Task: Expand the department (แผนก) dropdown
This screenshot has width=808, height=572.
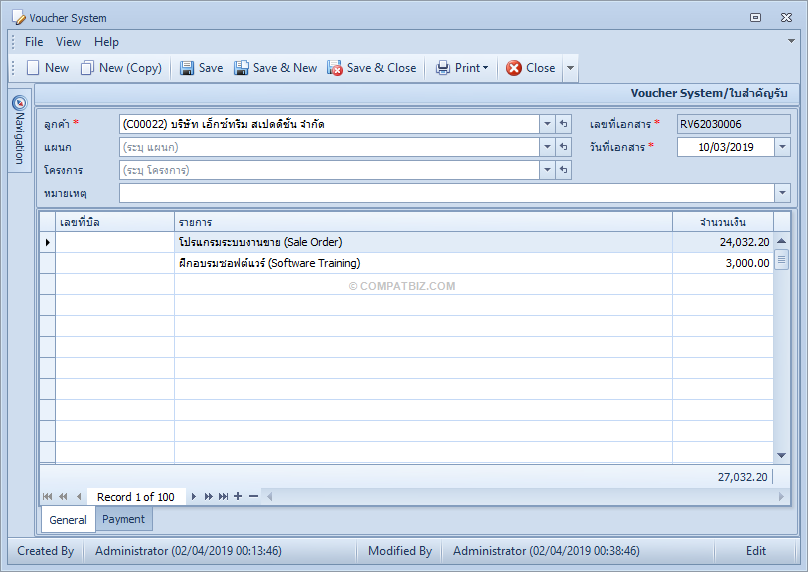Action: [547, 147]
